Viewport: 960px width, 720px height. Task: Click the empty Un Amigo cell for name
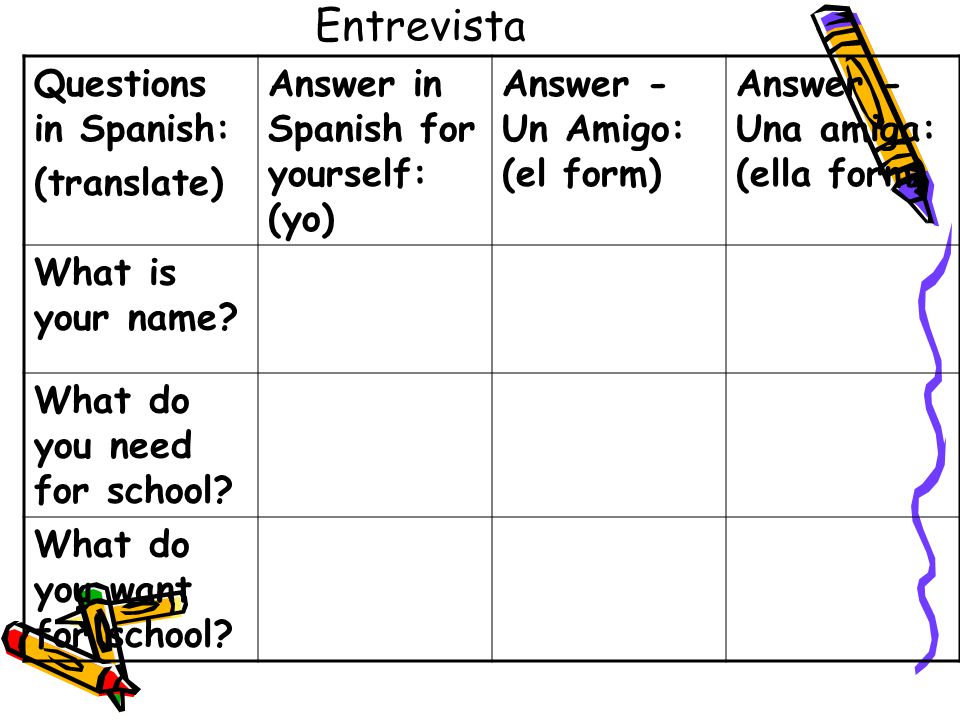tap(609, 309)
